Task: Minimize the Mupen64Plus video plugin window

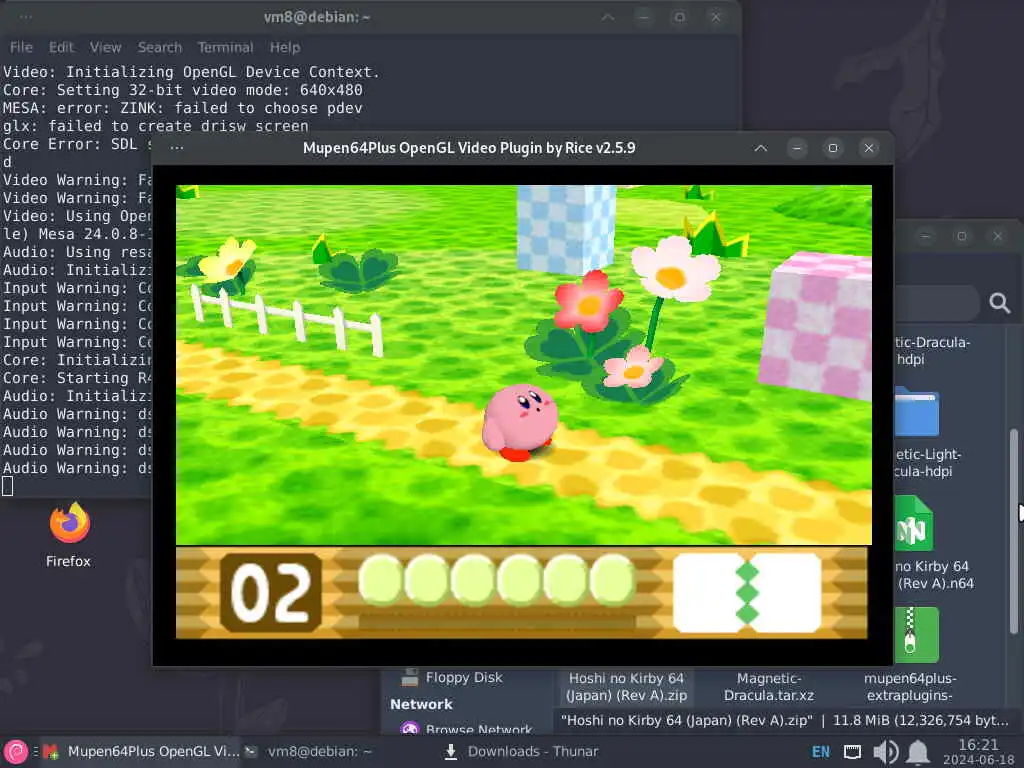Action: 797,148
